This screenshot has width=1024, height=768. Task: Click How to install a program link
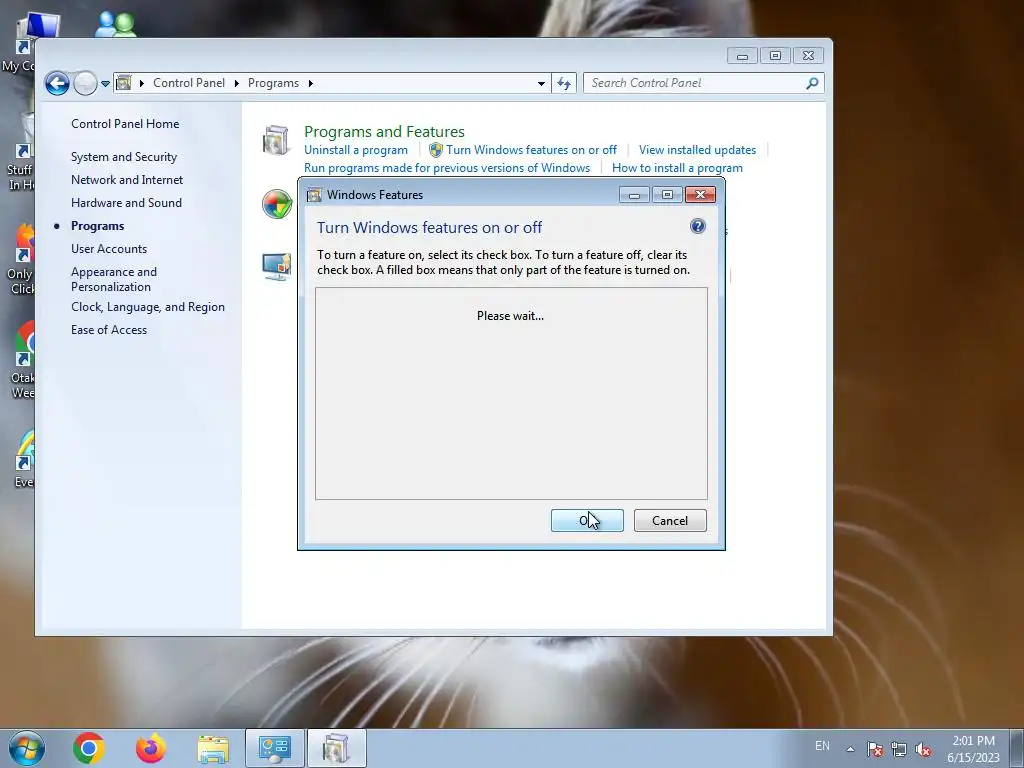click(677, 168)
